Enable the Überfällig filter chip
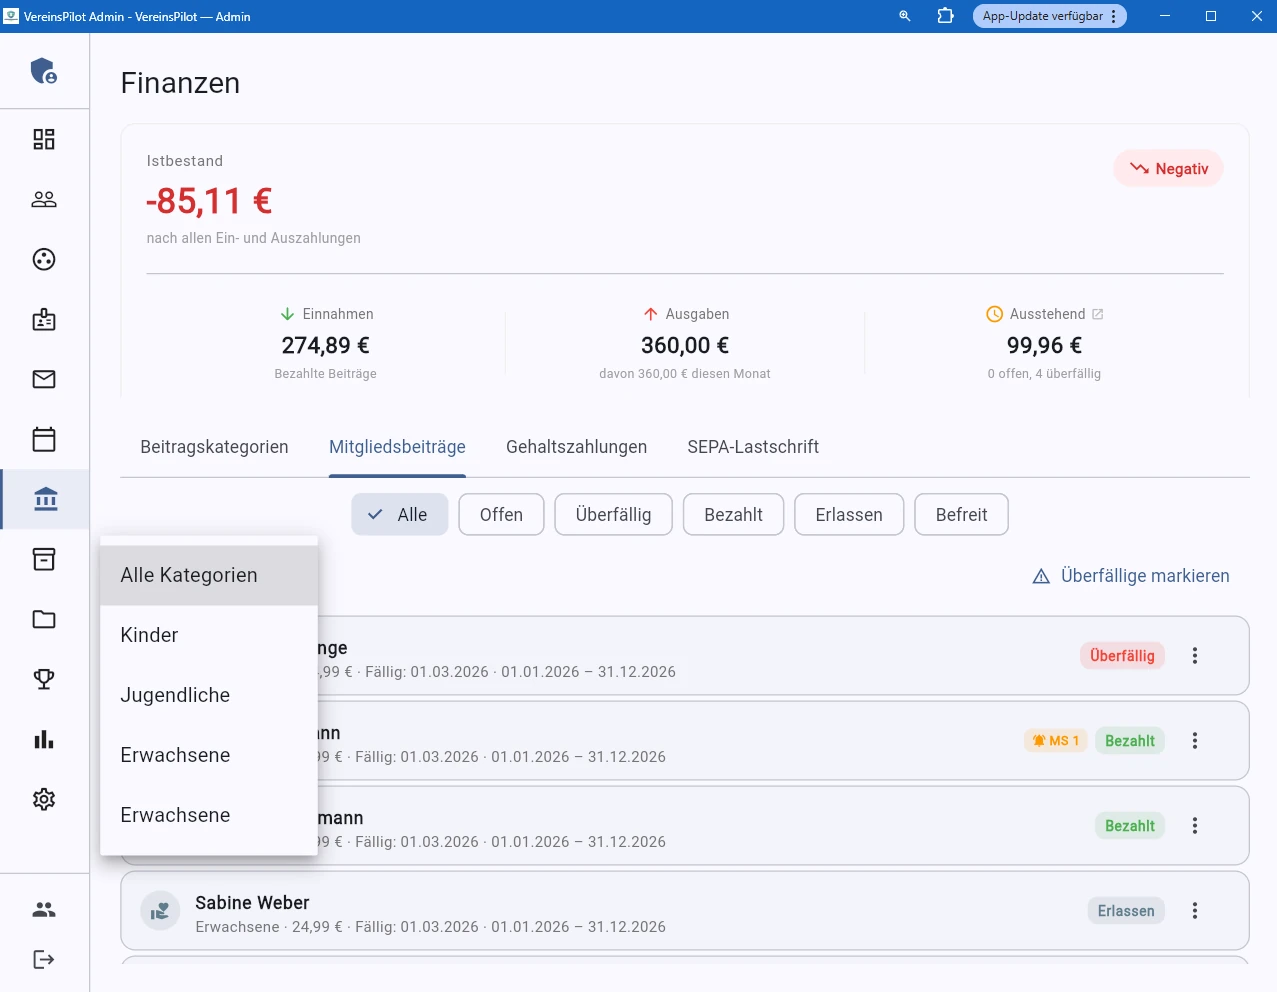Screen dimensions: 1277x992 (x=613, y=514)
